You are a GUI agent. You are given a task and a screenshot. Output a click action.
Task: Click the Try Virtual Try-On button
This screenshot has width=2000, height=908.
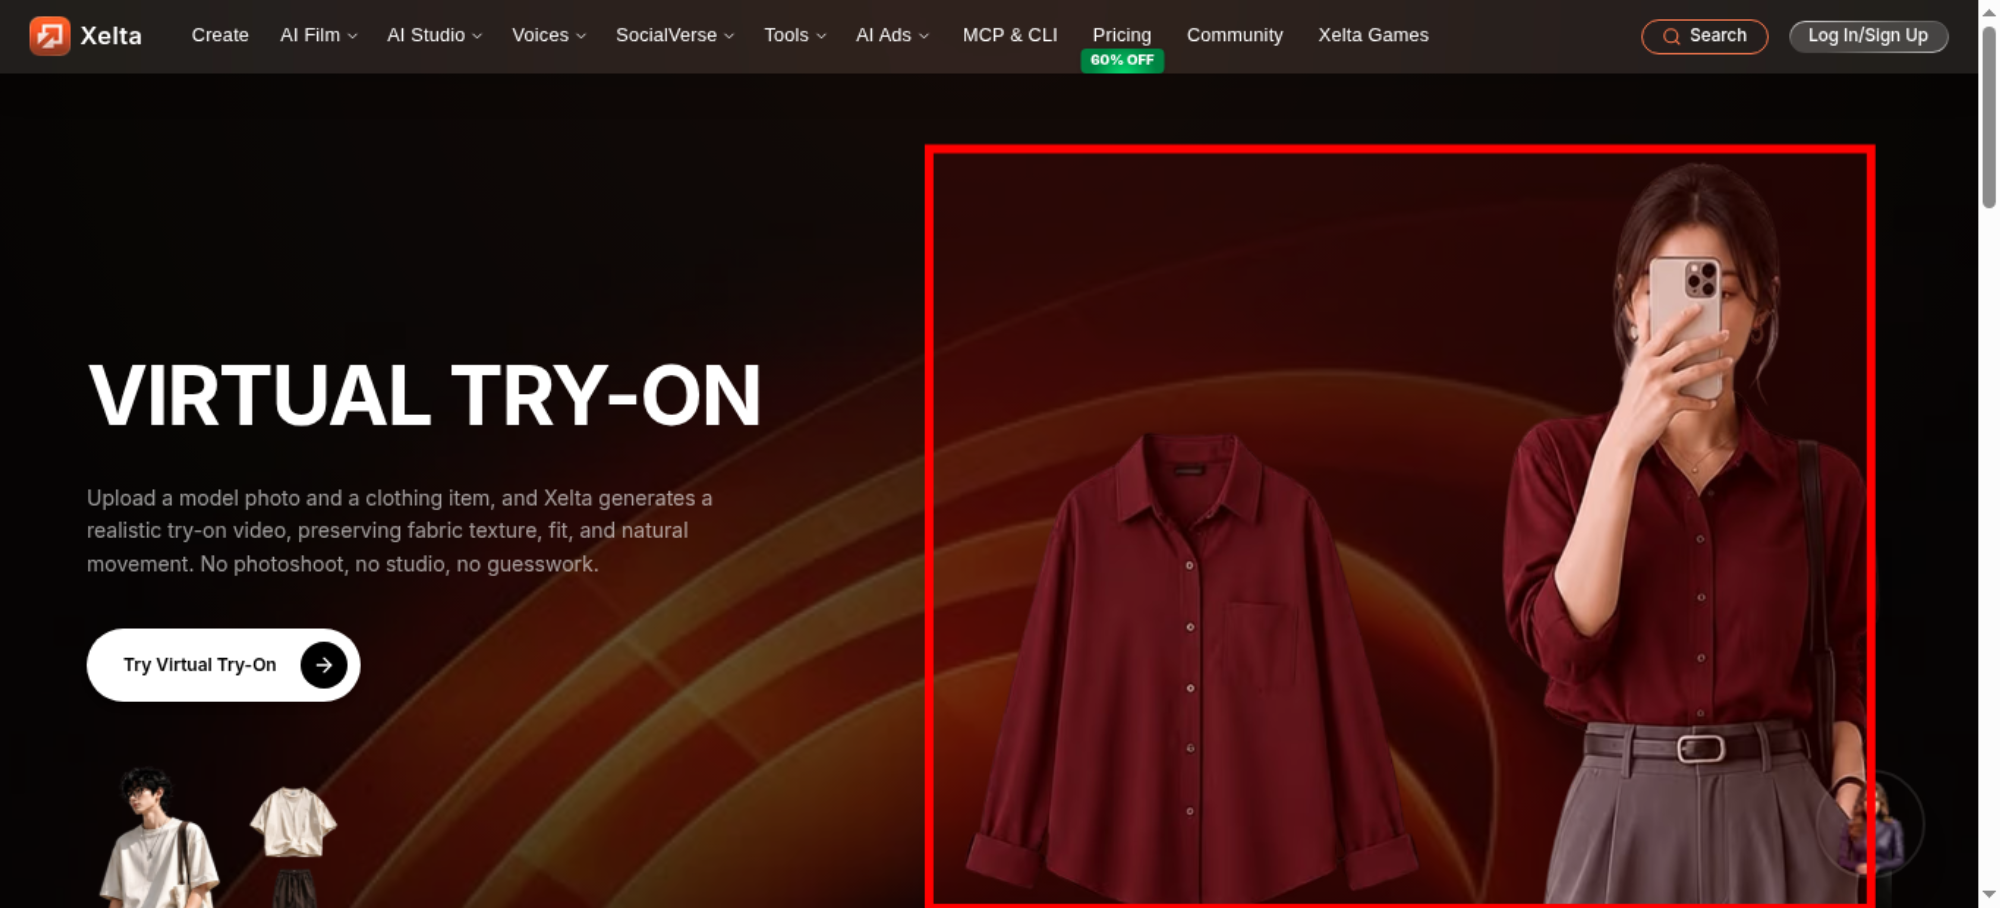pyautogui.click(x=223, y=665)
